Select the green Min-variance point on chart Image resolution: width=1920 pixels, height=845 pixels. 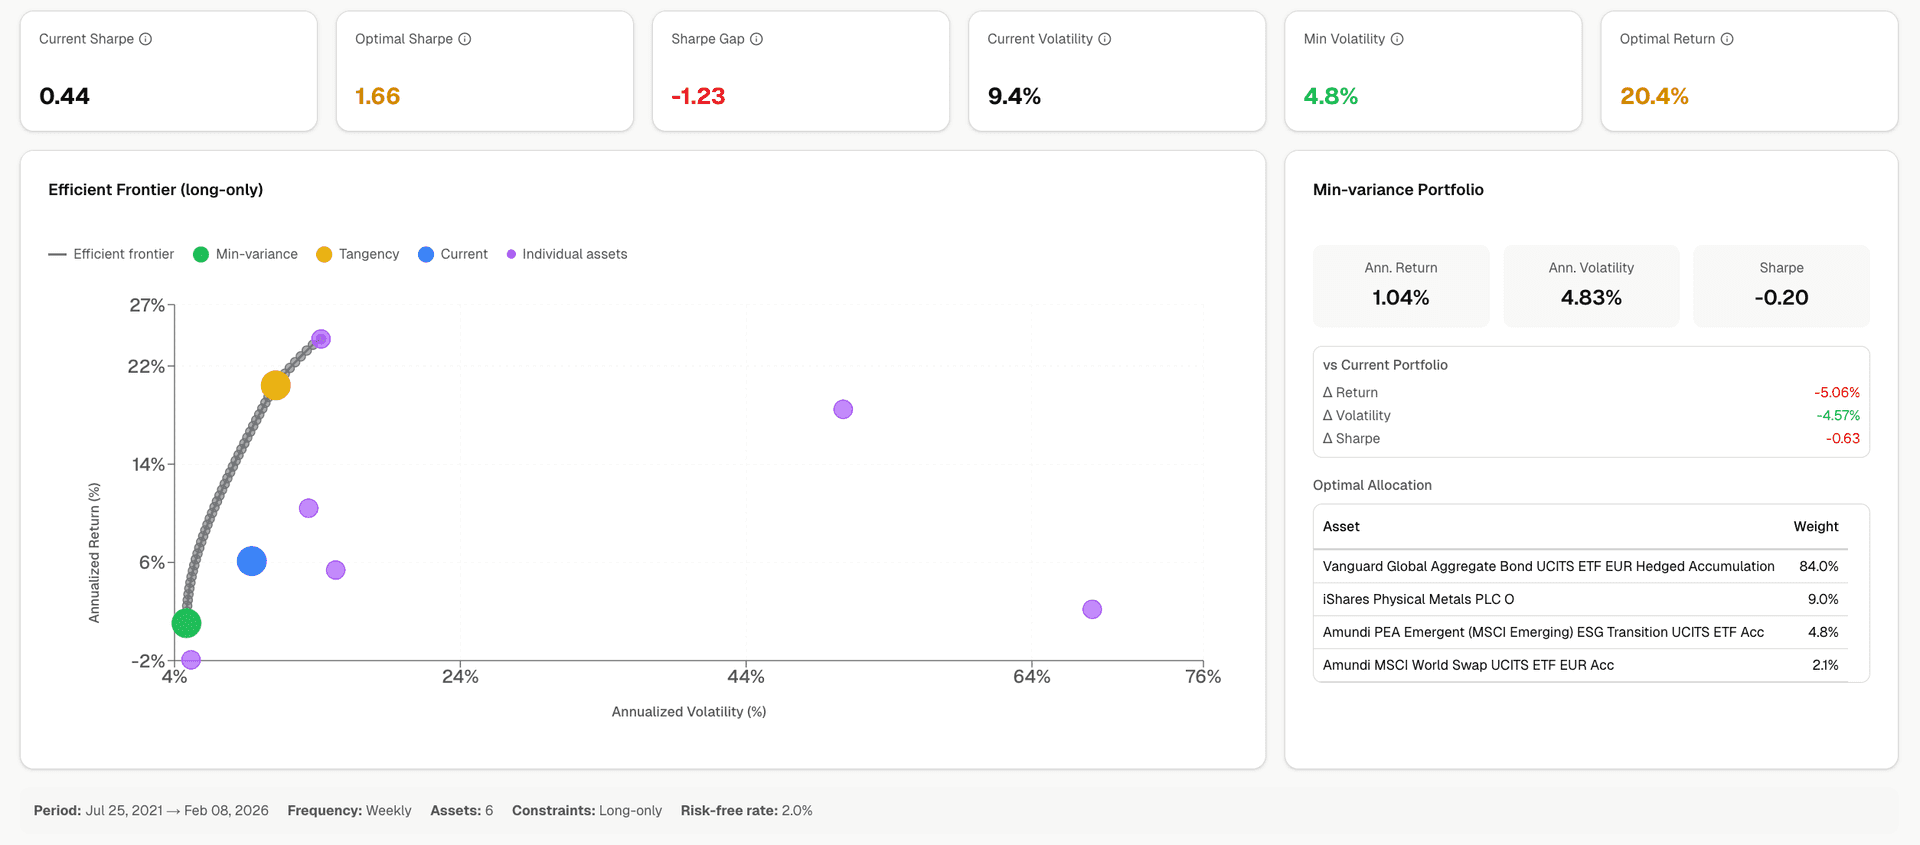click(186, 623)
